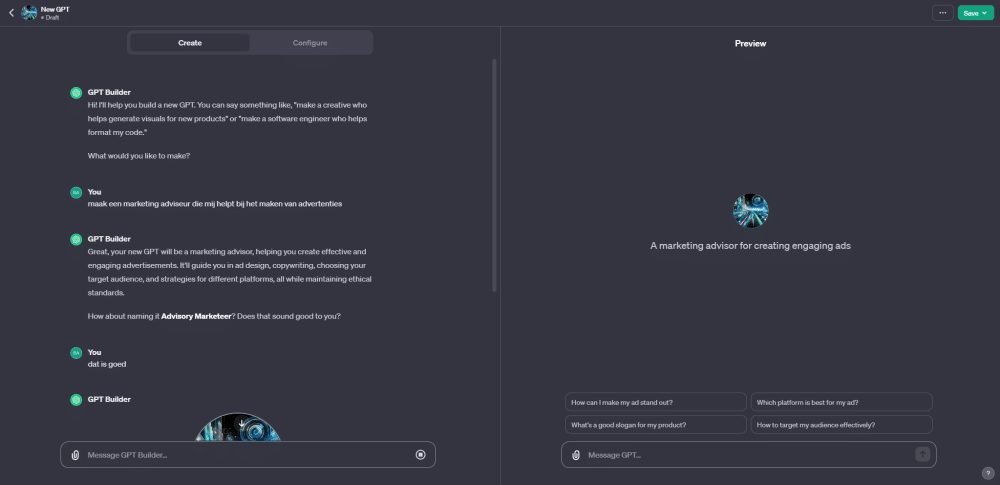
Task: Click the 'Draft' status label
Action: click(52, 18)
